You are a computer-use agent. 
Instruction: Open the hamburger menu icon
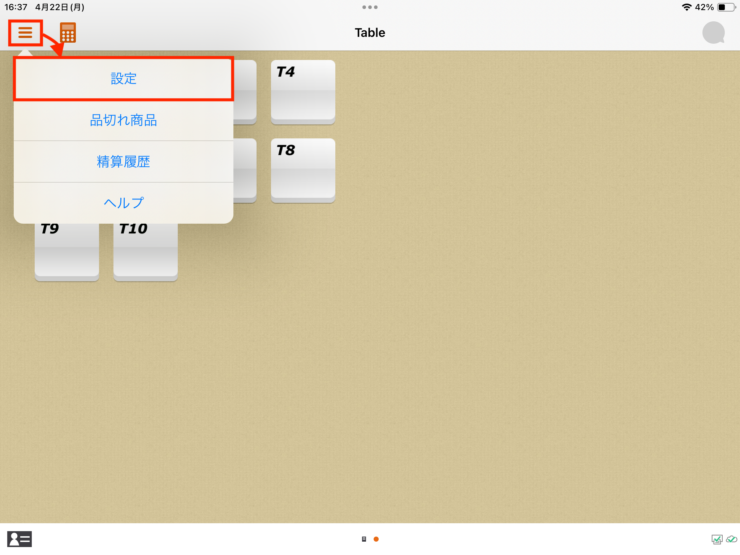25,33
